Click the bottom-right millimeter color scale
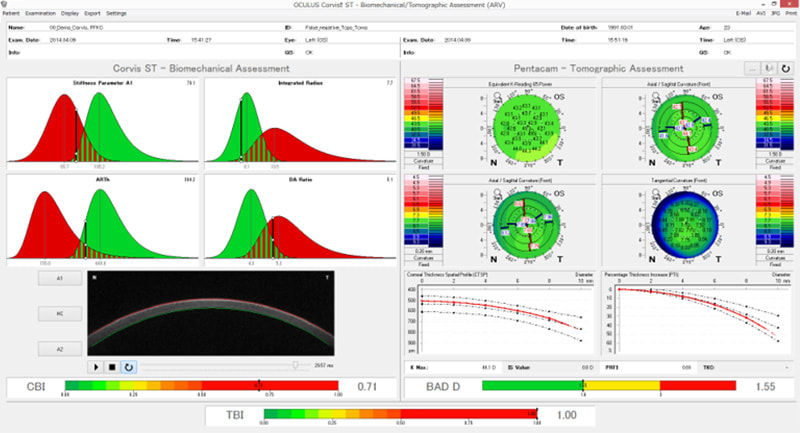Screen dimensions: 800x433 [x=774, y=210]
